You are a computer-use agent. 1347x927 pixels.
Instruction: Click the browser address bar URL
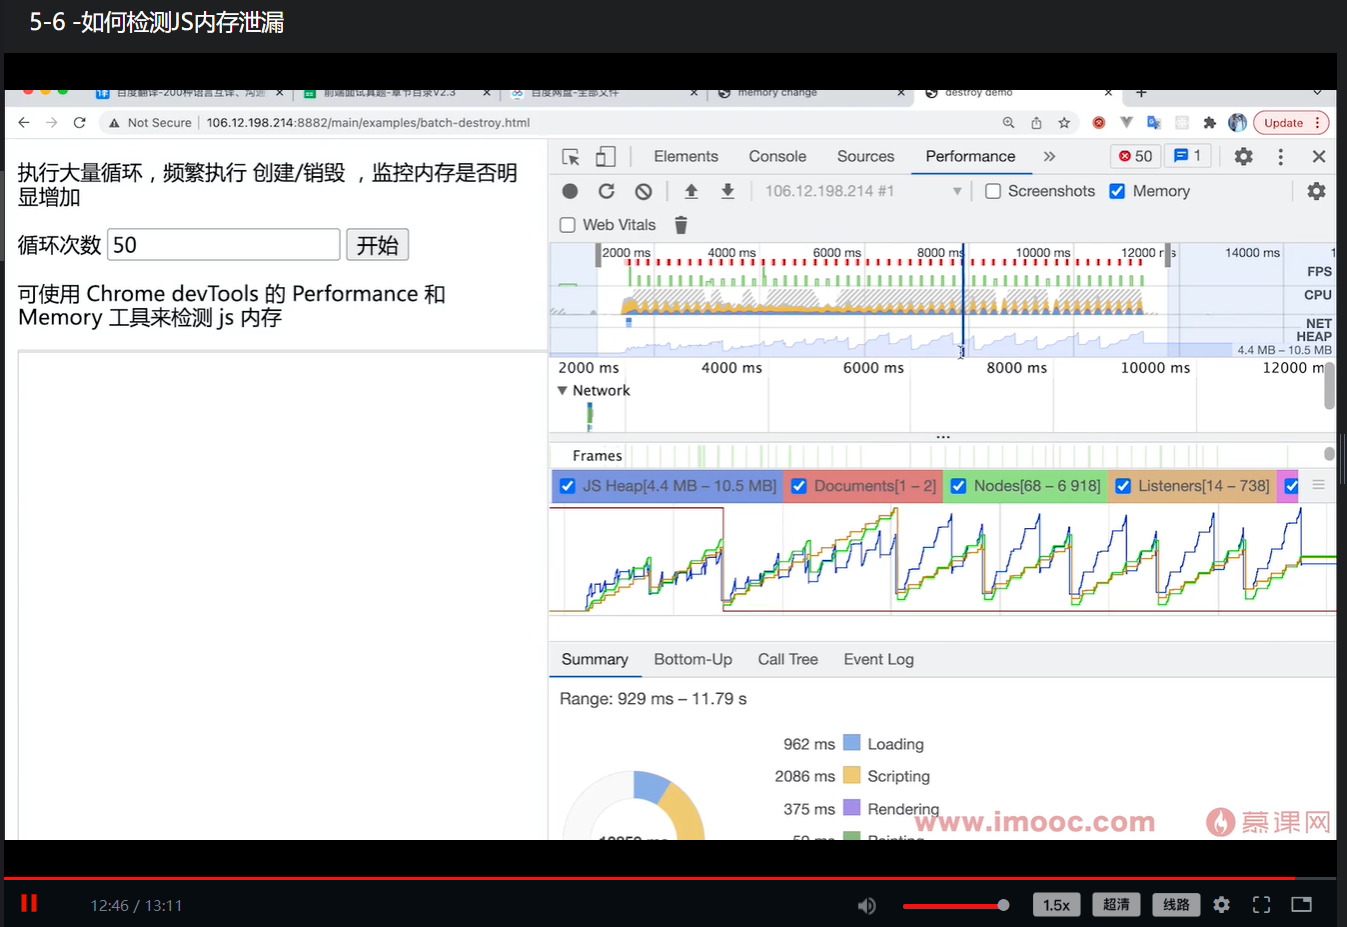(368, 123)
